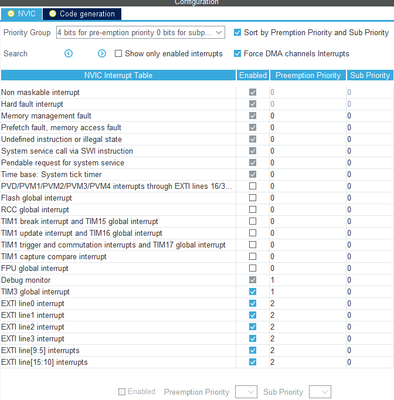Image resolution: width=394 pixels, height=400 pixels.
Task: Click NVIC Interrupt Table column header
Action: [118, 75]
